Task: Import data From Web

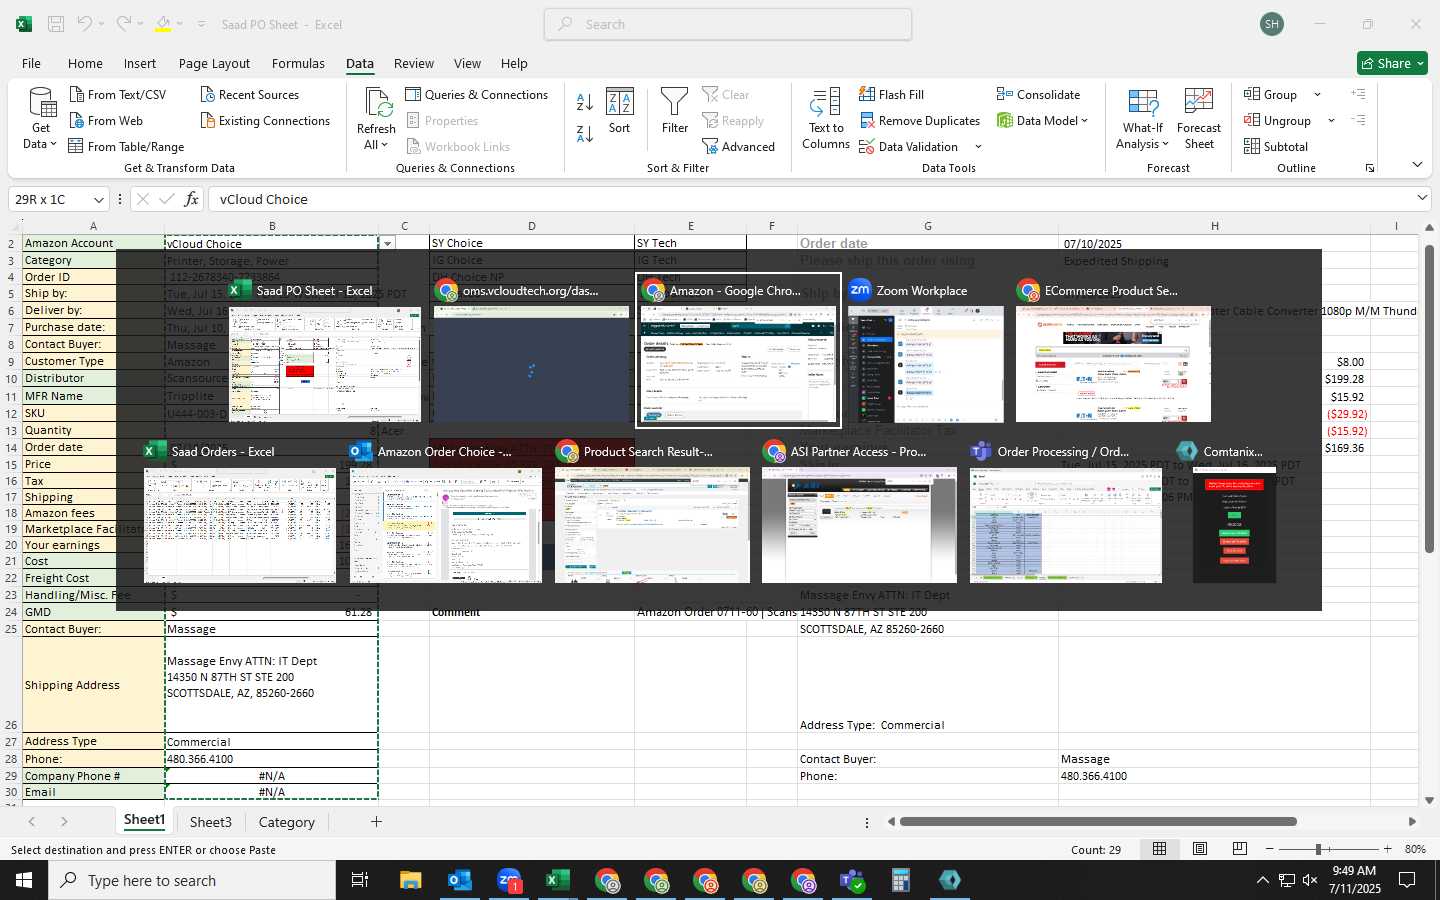Action: click(106, 120)
